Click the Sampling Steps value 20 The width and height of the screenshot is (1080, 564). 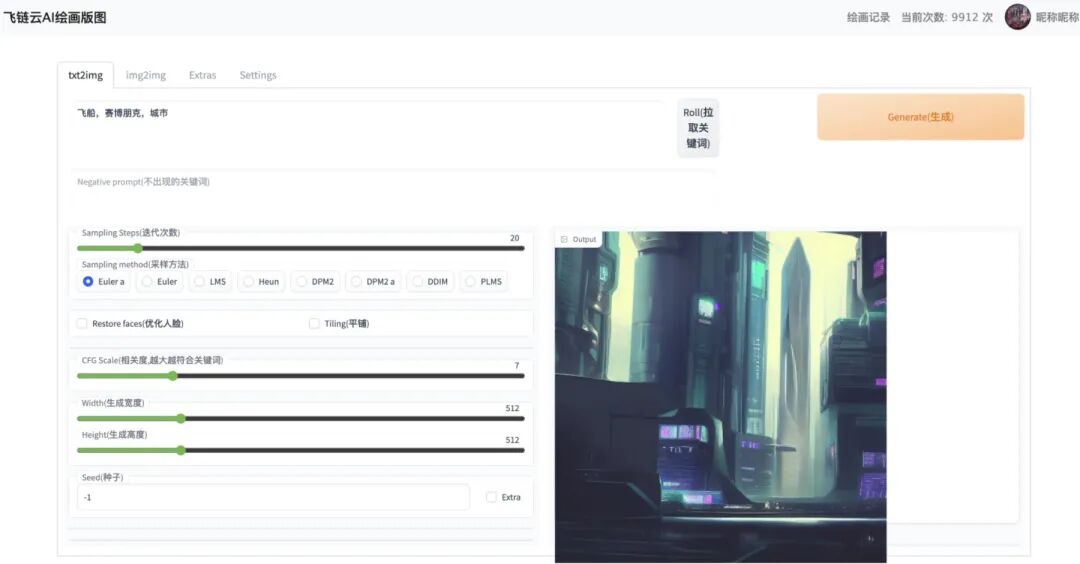[515, 238]
